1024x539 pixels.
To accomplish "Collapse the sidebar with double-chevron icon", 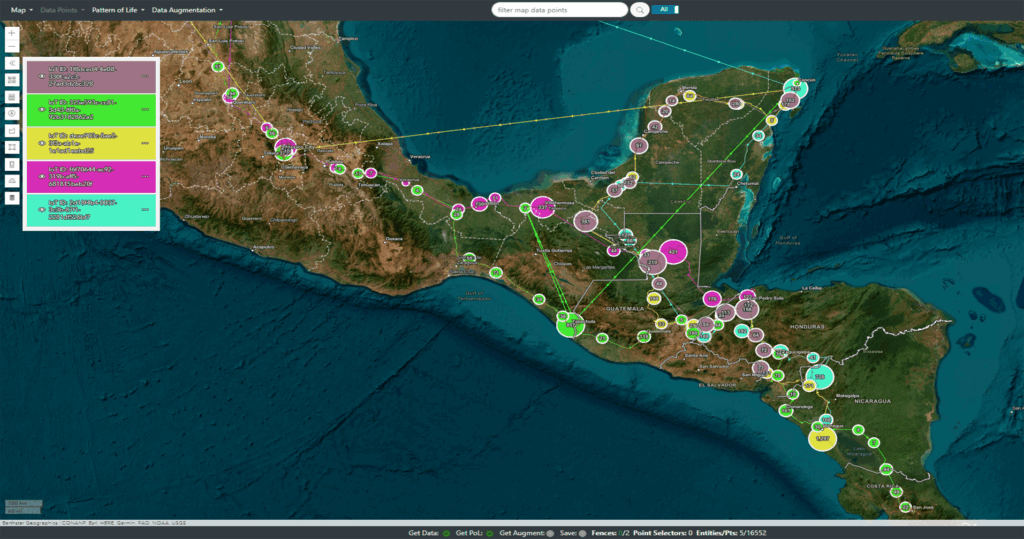I will click(12, 63).
